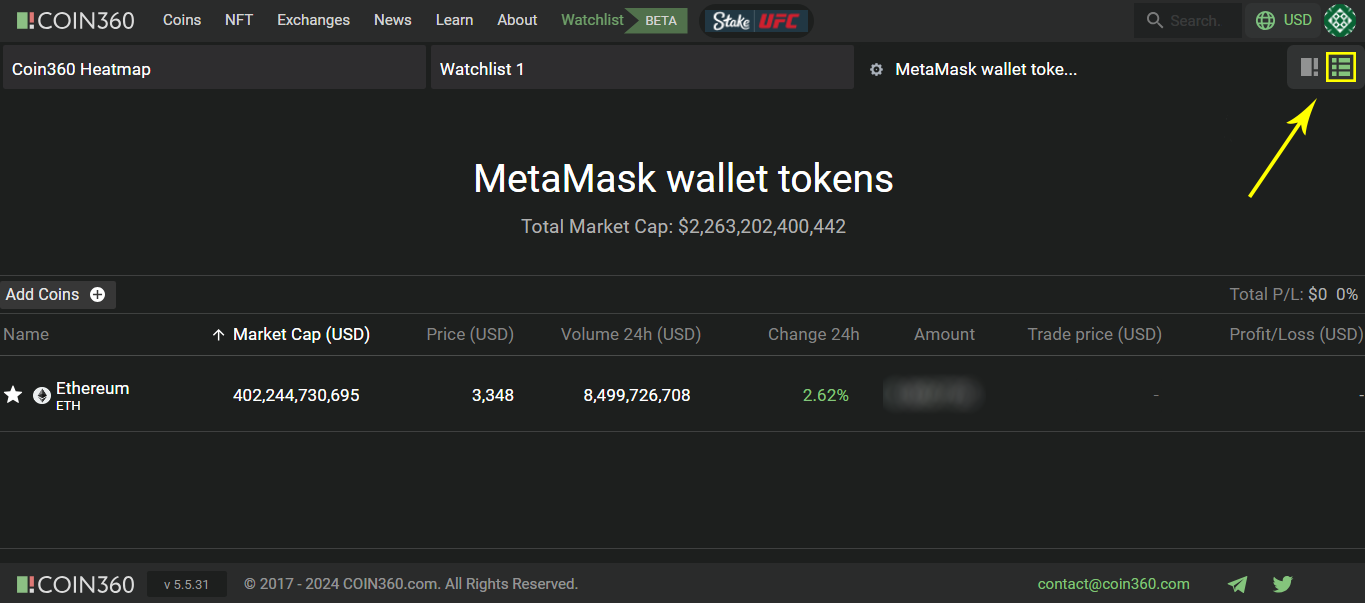Sort by Change 24h column
This screenshot has width=1365, height=603.
[x=813, y=334]
